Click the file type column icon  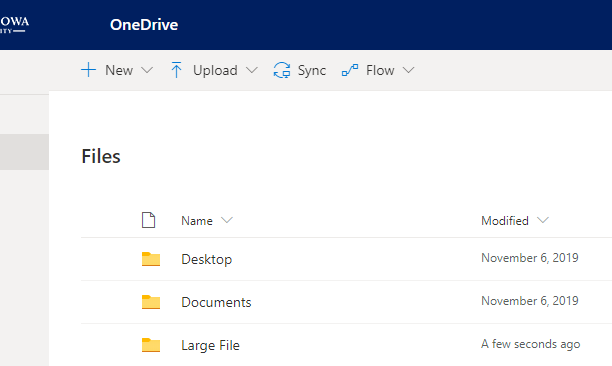(x=148, y=220)
